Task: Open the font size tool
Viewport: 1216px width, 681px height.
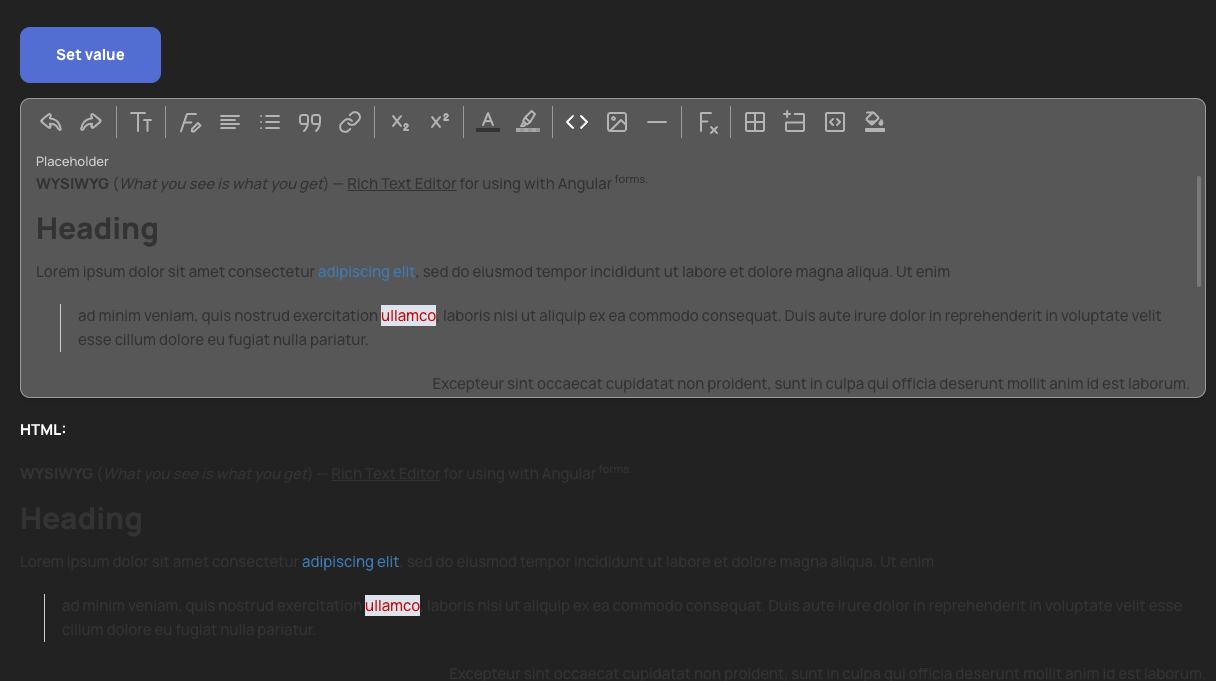Action: (x=141, y=122)
